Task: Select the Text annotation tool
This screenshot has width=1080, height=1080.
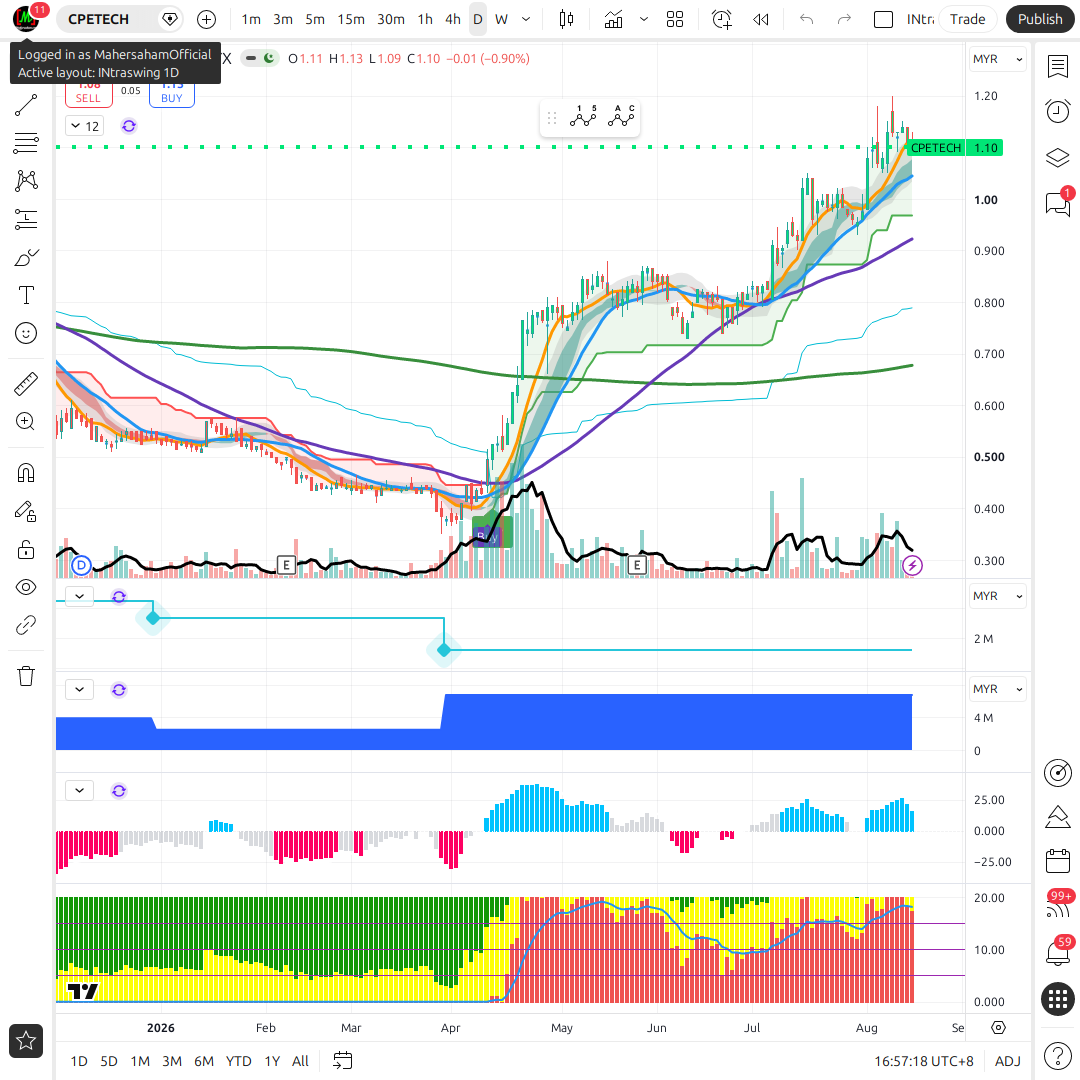Action: click(x=26, y=295)
